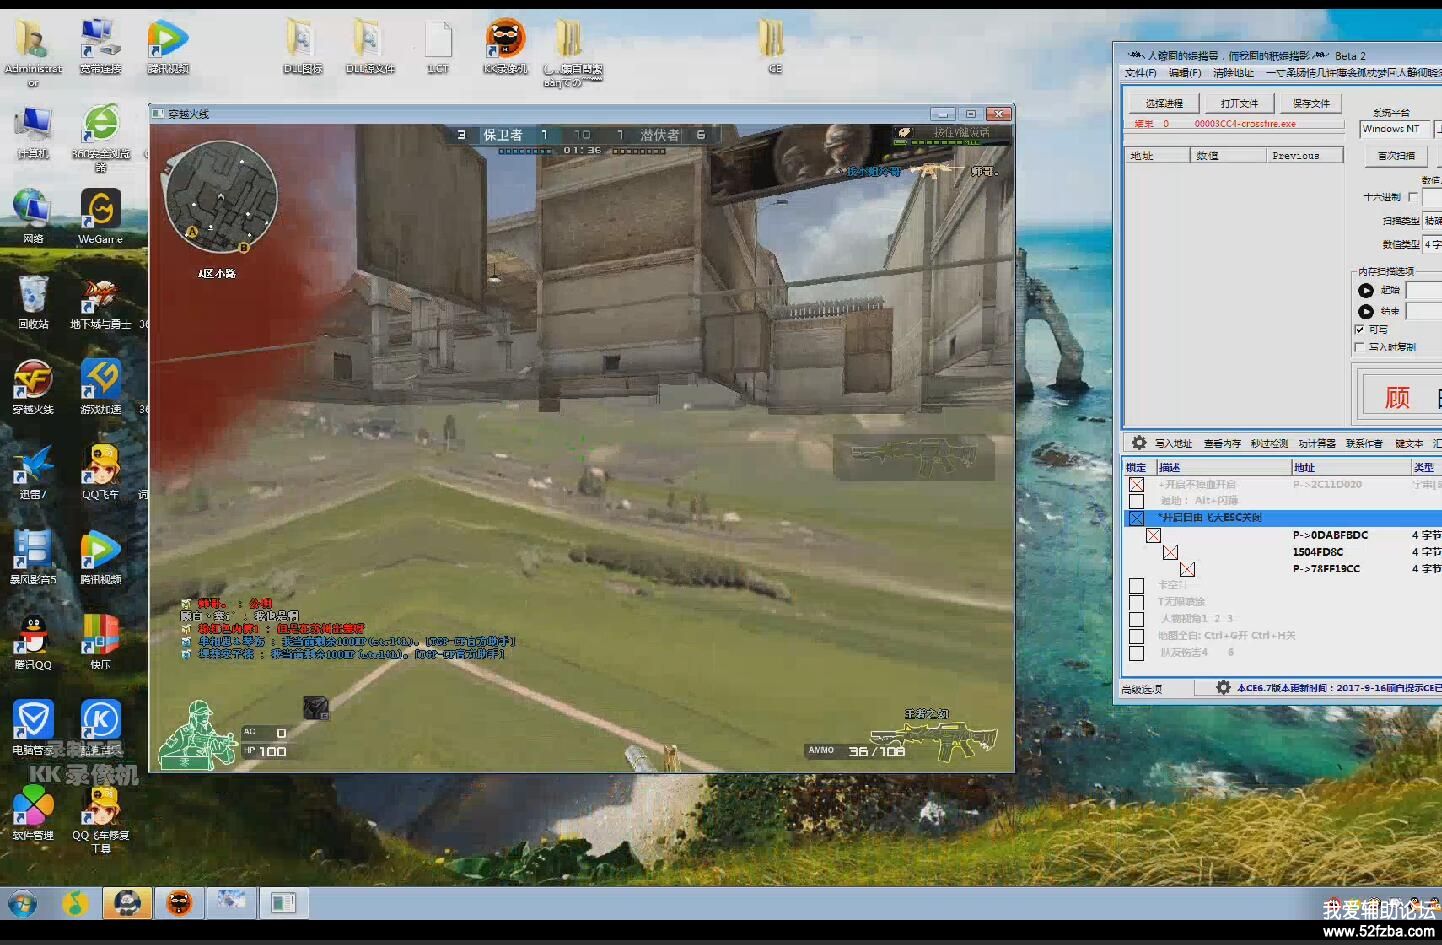The height and width of the screenshot is (945, 1442).
Task: Open the 1.CT file icon
Action: (x=437, y=45)
